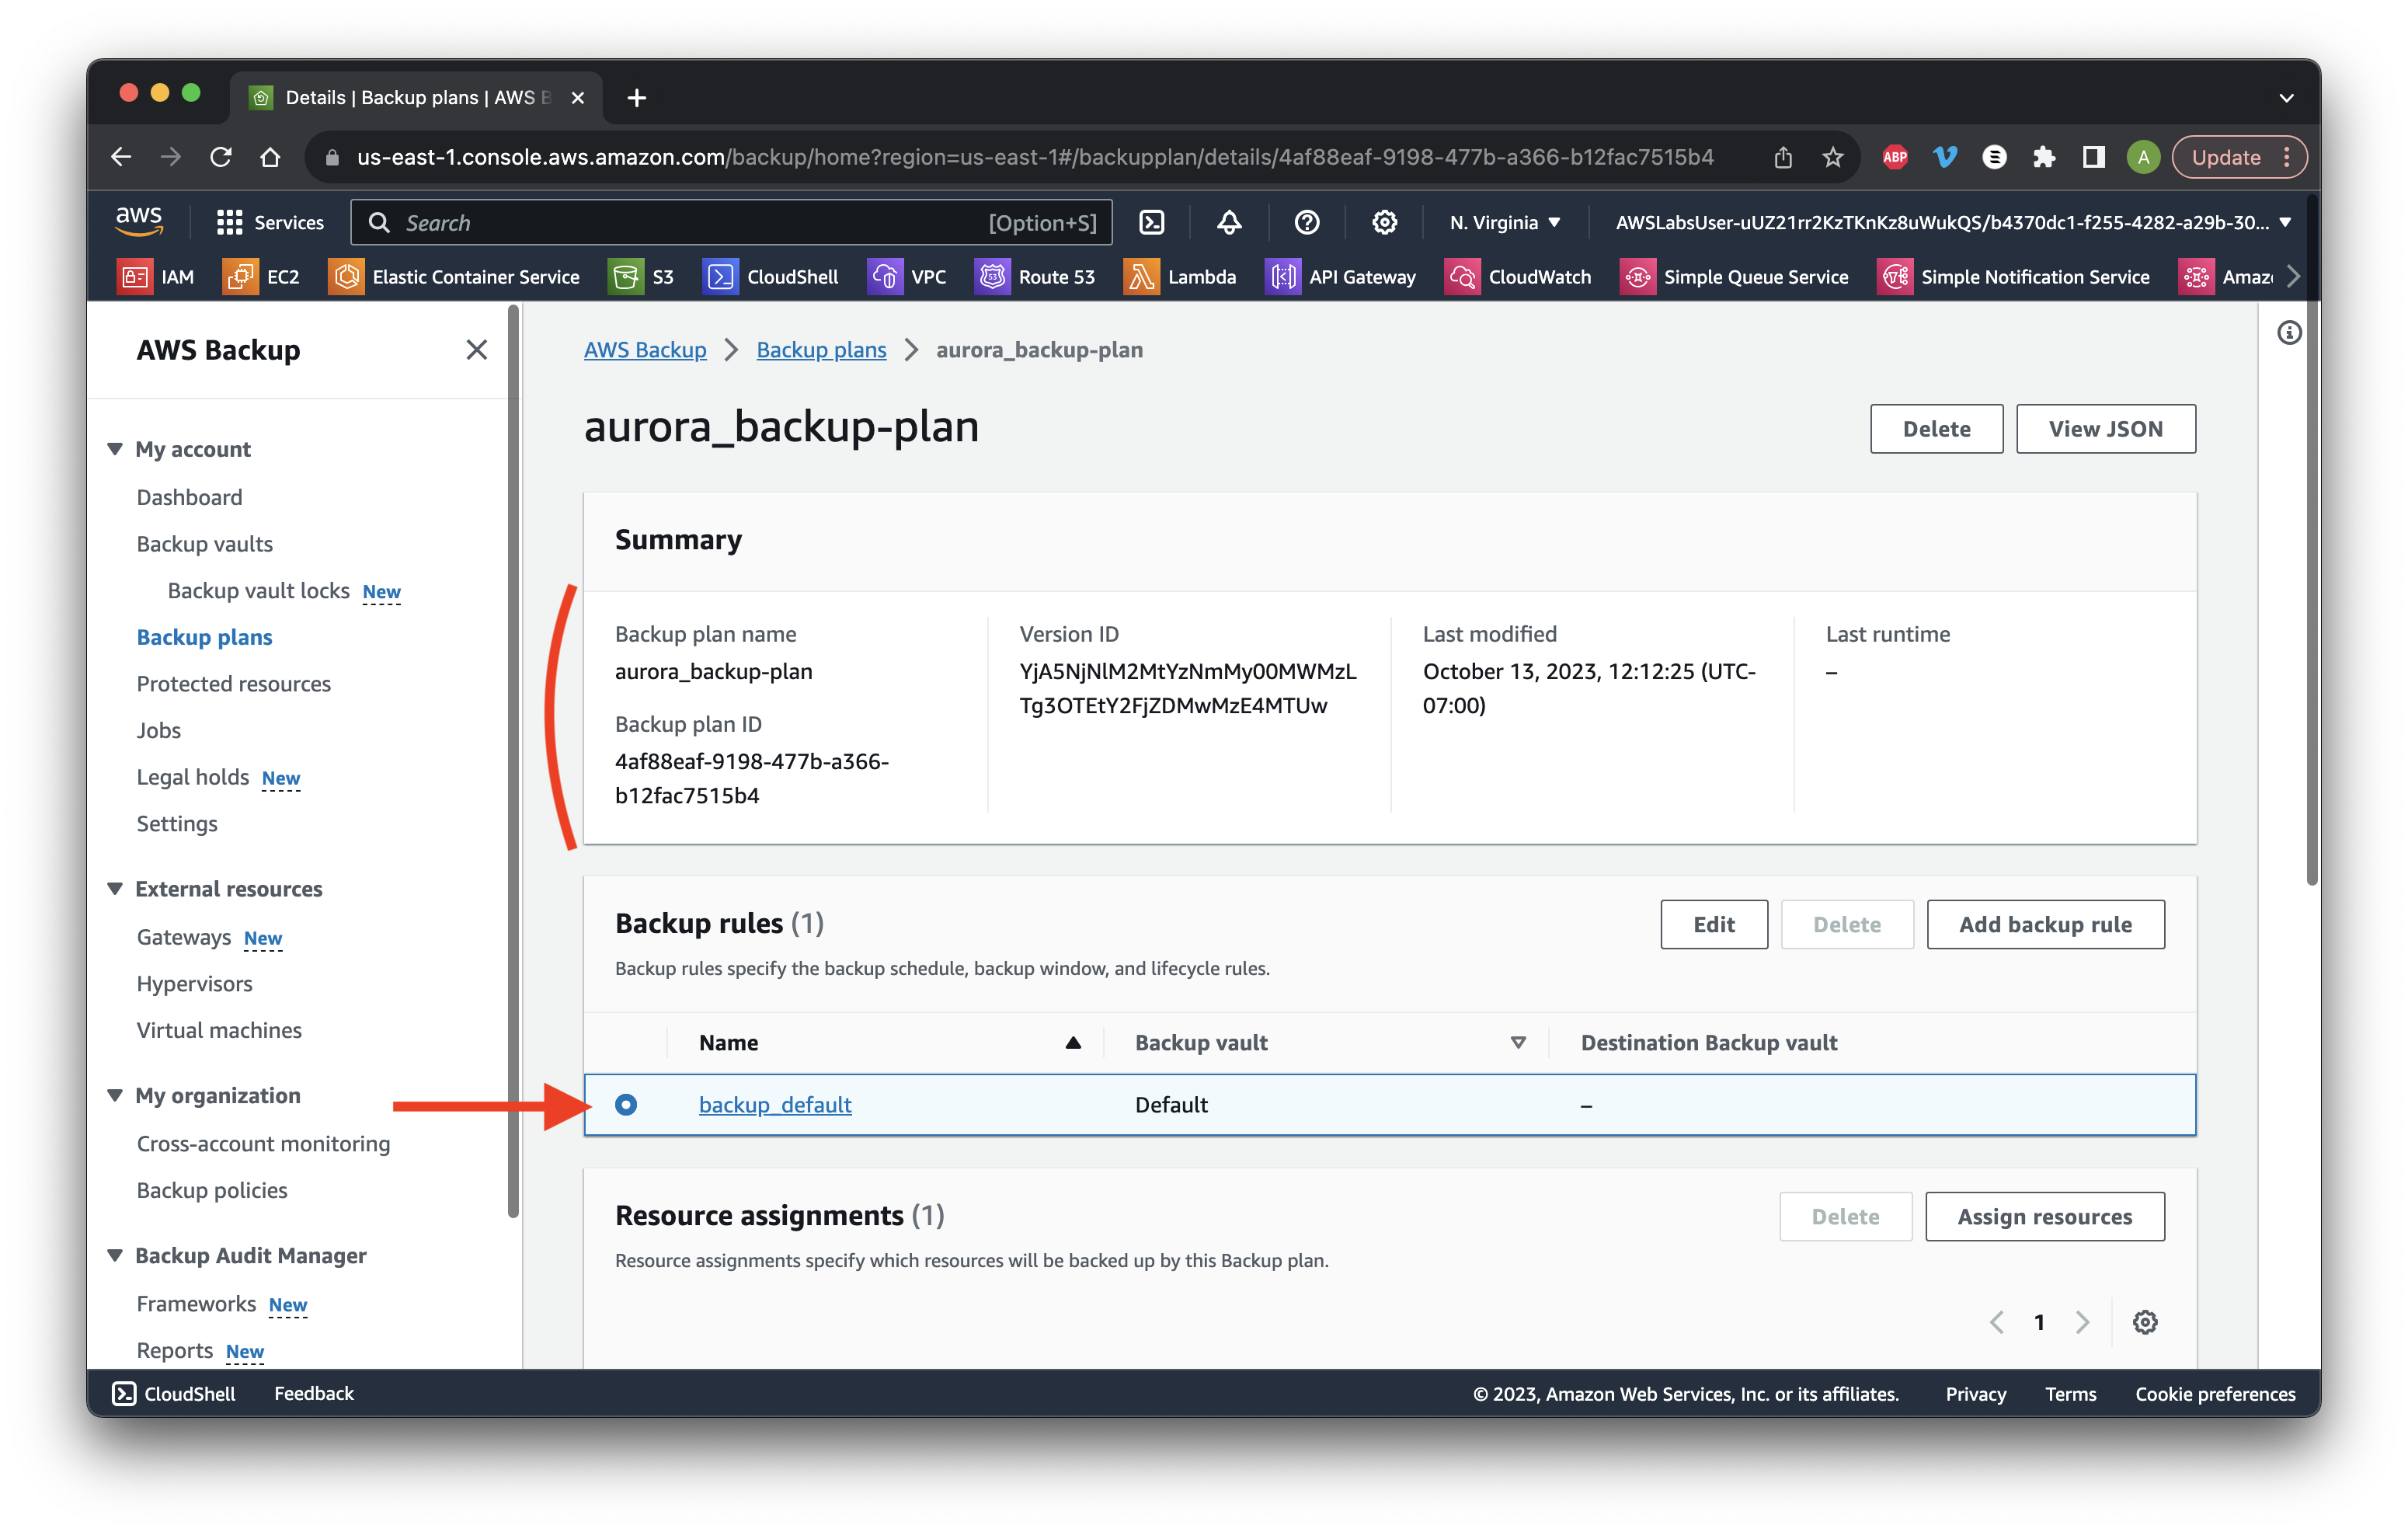The image size is (2408, 1532).
Task: Click the Assign resources button
Action: (x=2044, y=1216)
